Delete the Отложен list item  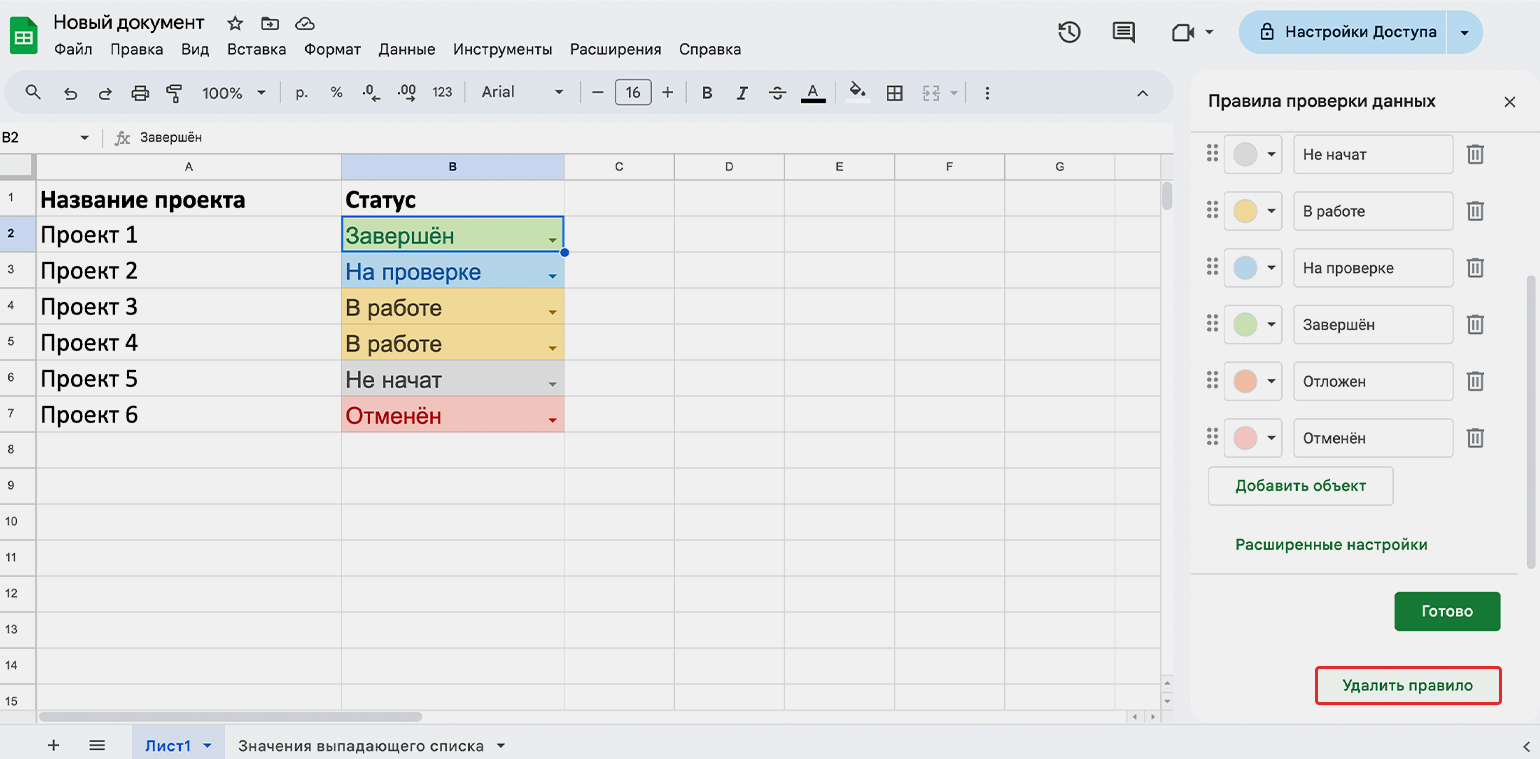pos(1475,381)
